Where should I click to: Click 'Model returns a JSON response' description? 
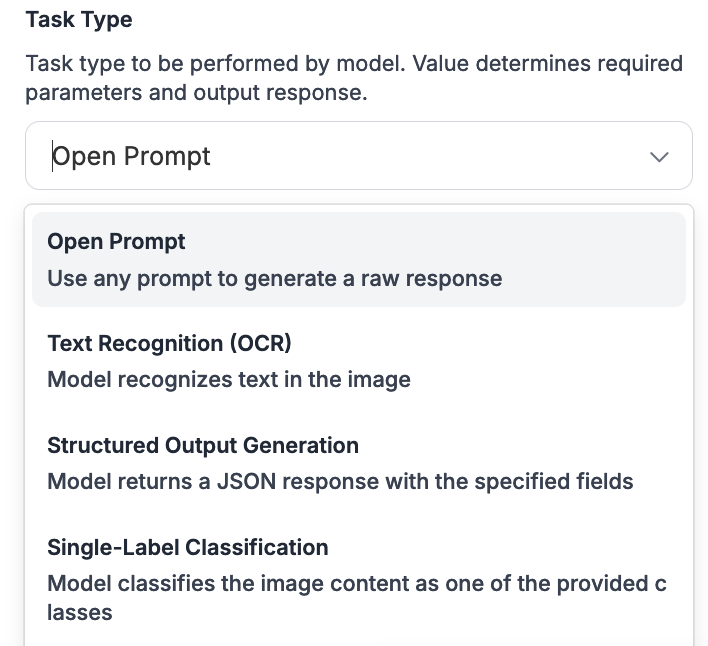click(x=340, y=482)
